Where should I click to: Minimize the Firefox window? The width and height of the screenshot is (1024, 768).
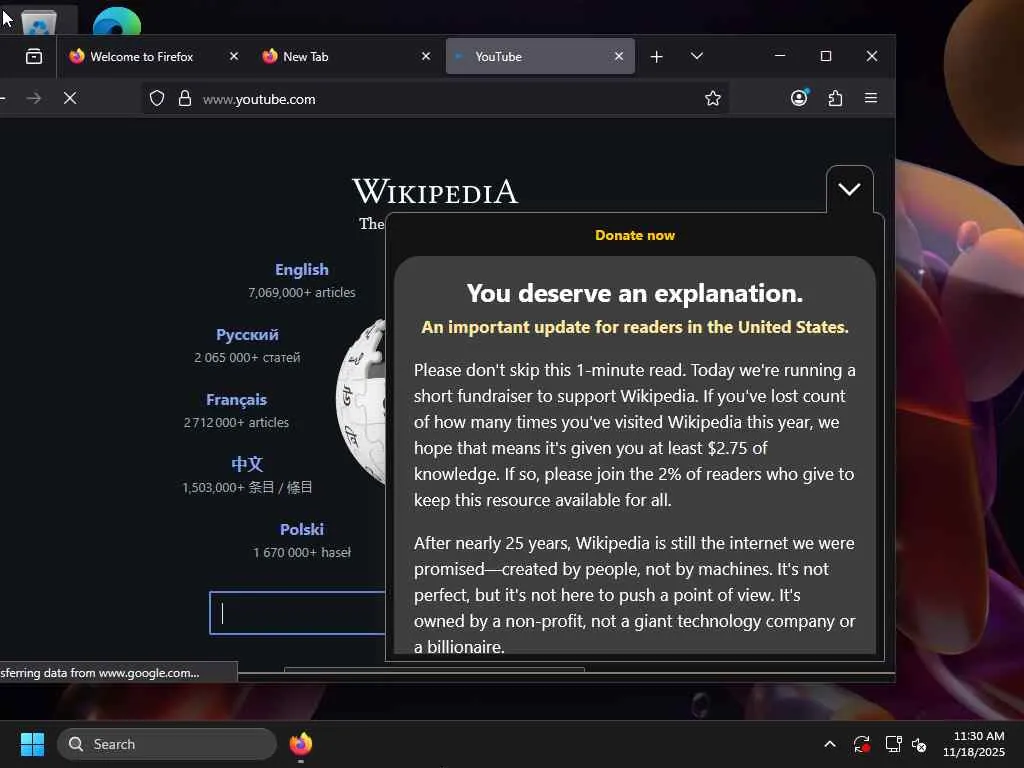tap(780, 56)
